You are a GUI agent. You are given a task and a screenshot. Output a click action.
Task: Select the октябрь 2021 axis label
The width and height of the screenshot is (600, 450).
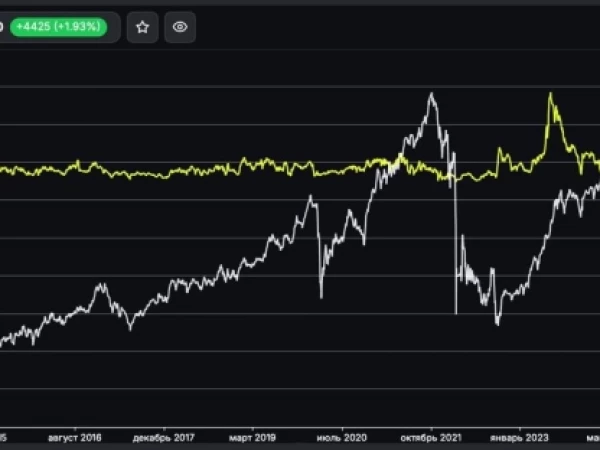(431, 438)
